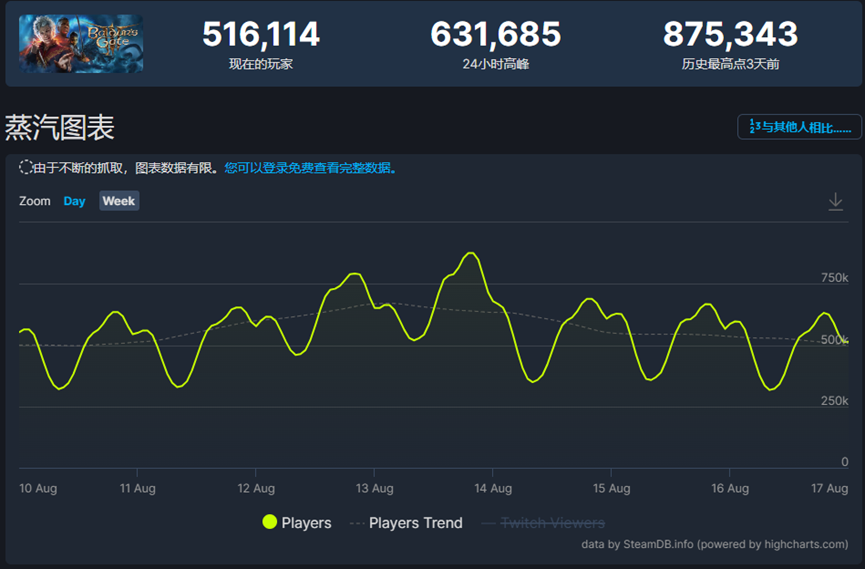
Task: Click the green Players legend dot
Action: tap(269, 522)
